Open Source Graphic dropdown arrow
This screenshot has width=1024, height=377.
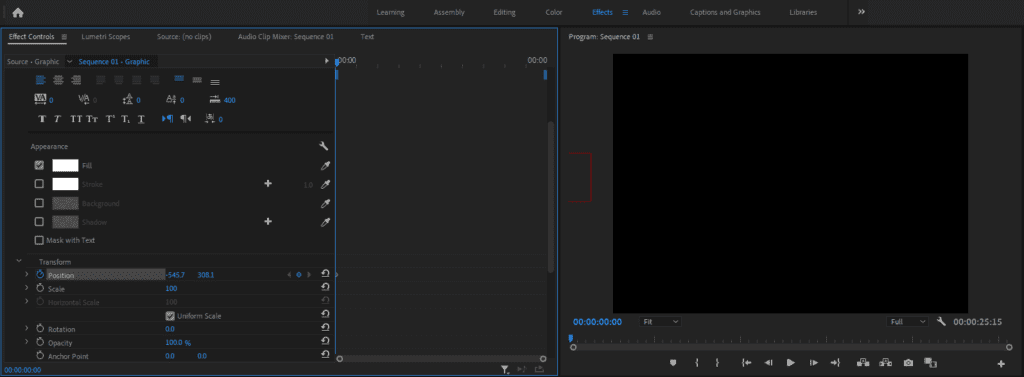click(x=70, y=61)
